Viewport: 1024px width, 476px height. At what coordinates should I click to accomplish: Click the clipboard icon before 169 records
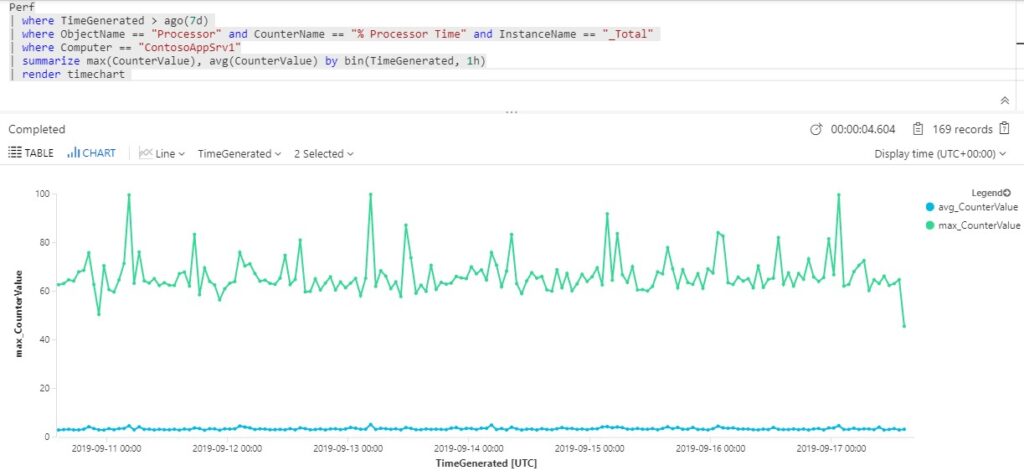pyautogui.click(x=918, y=129)
